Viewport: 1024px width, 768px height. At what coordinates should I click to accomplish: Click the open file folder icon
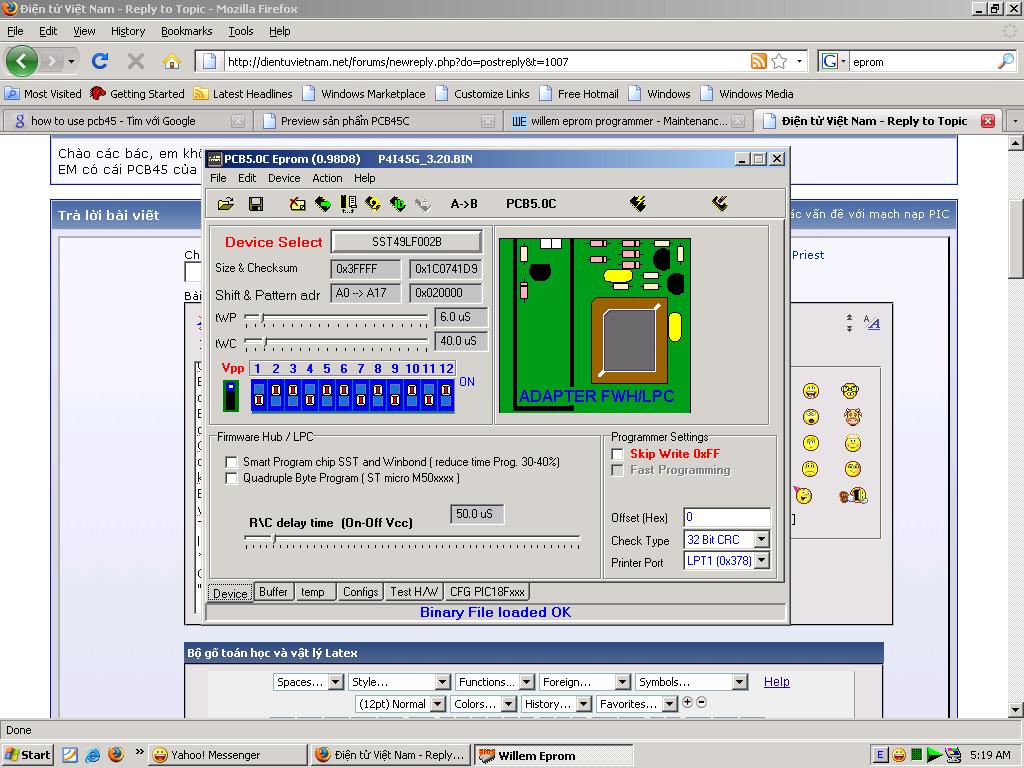tap(226, 204)
